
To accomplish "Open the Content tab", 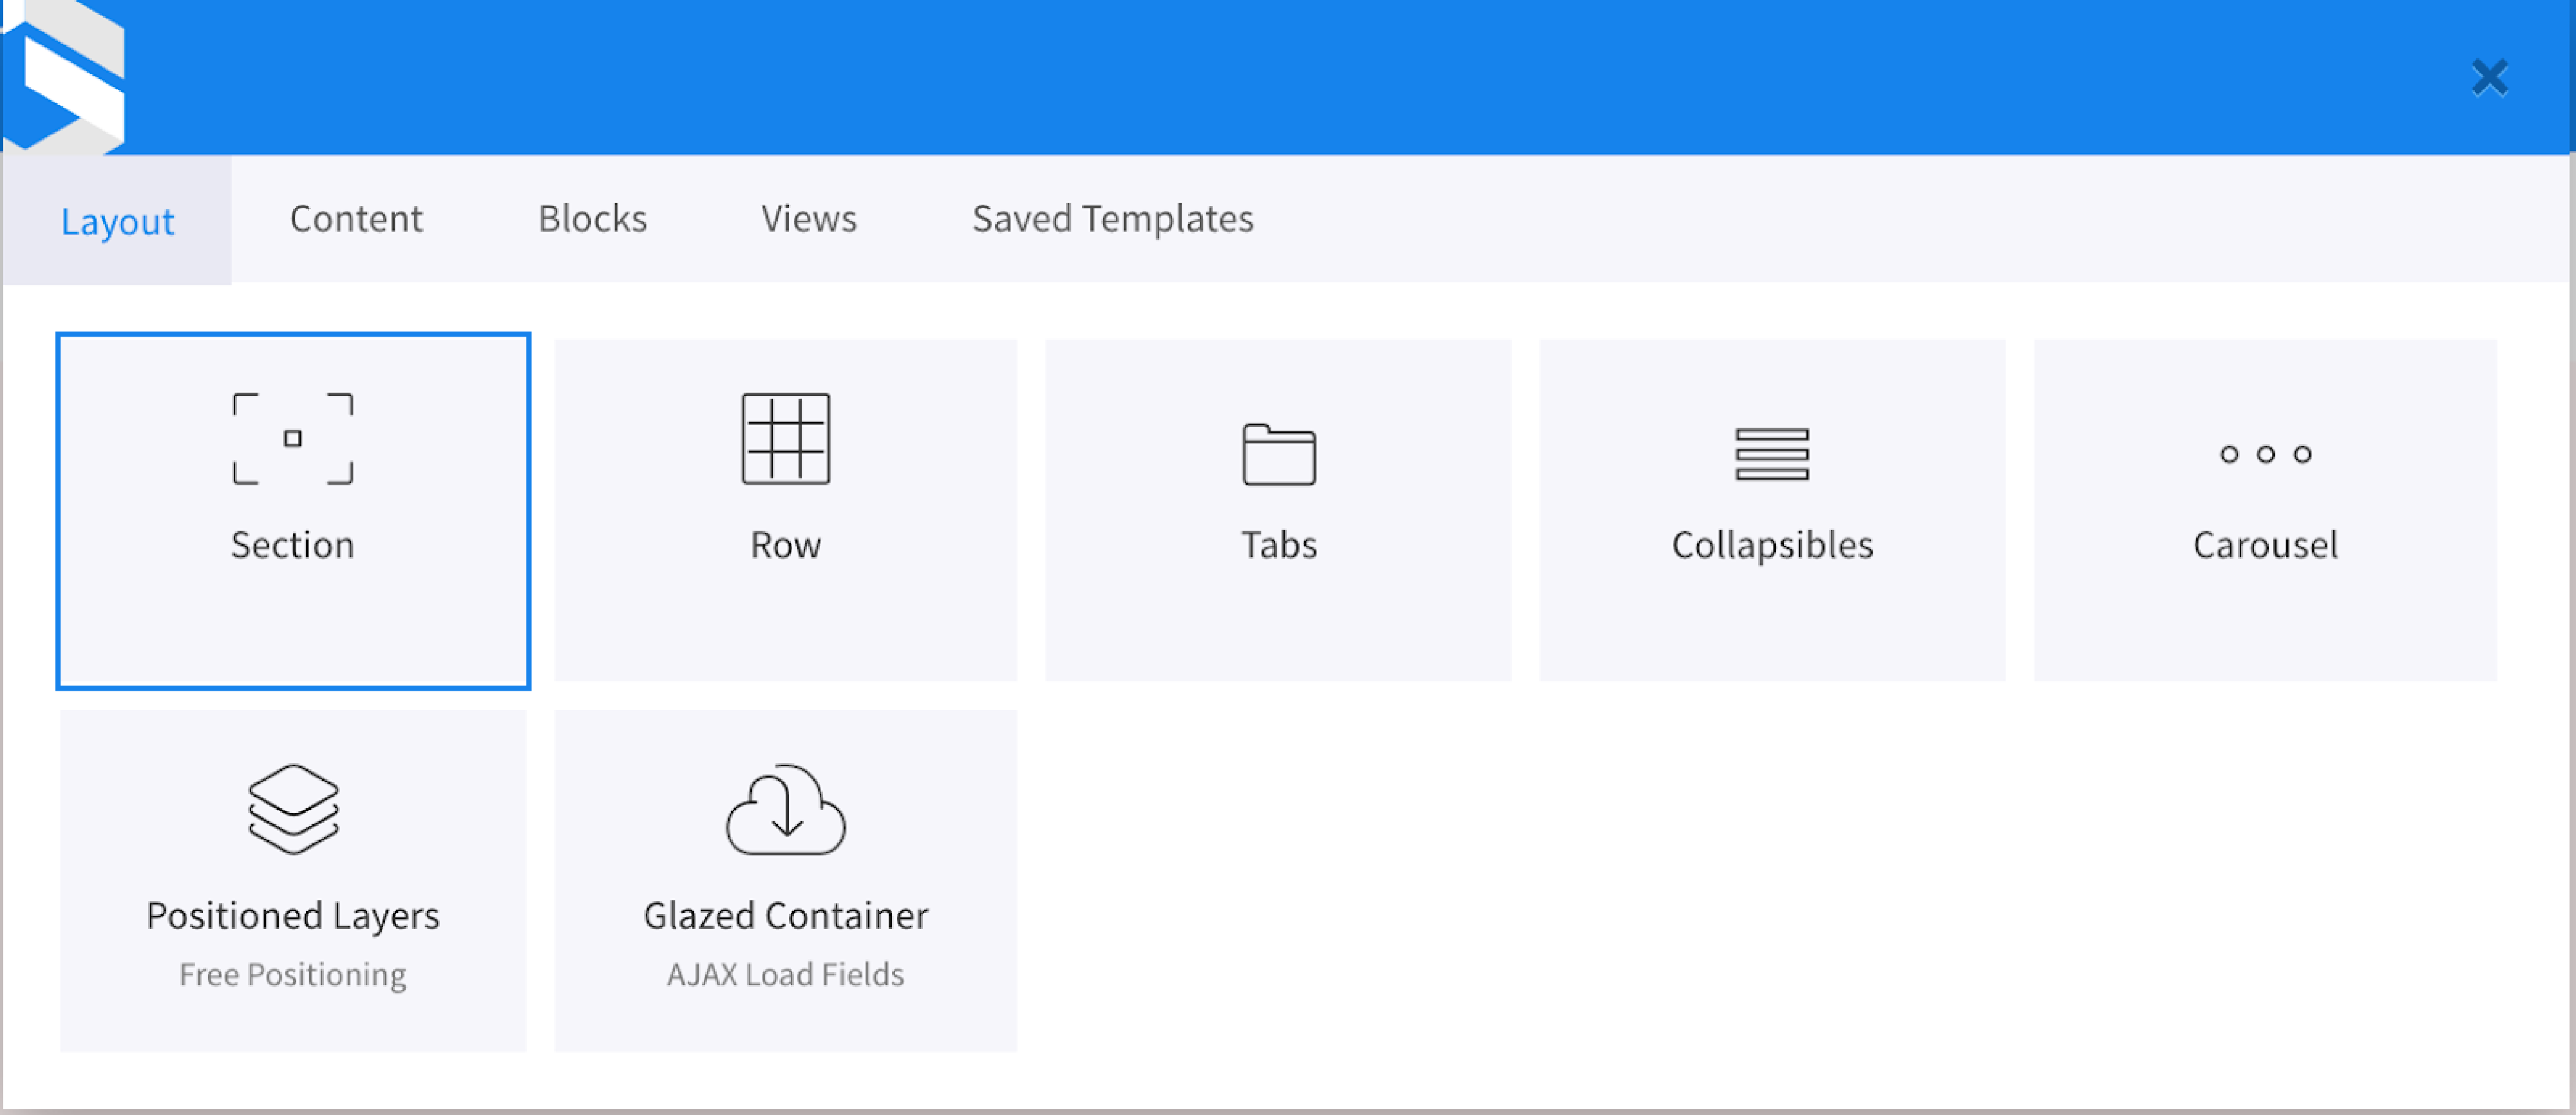I will pyautogui.click(x=356, y=218).
